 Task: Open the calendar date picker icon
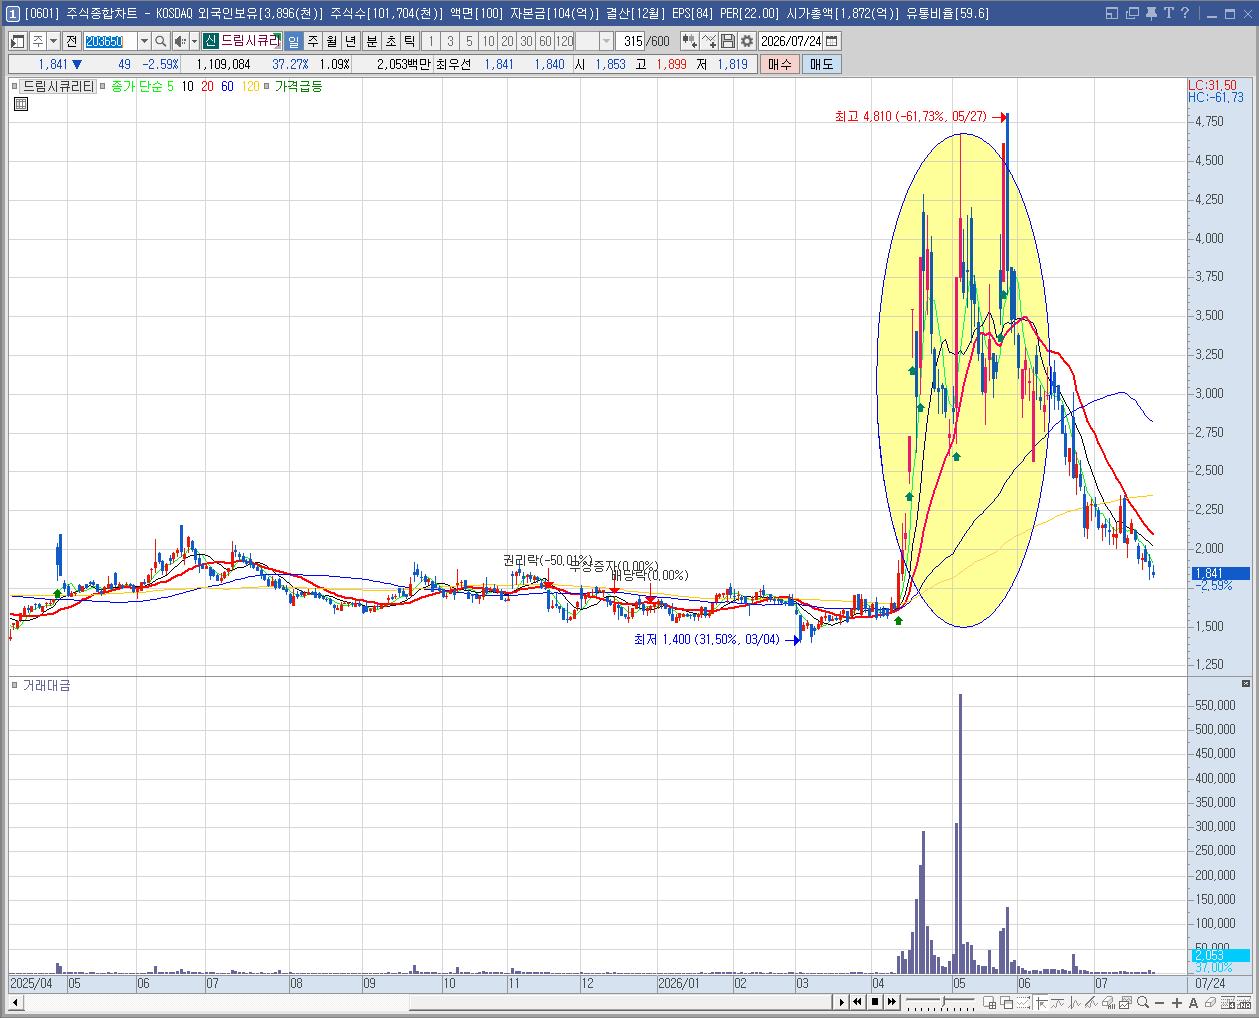click(832, 41)
